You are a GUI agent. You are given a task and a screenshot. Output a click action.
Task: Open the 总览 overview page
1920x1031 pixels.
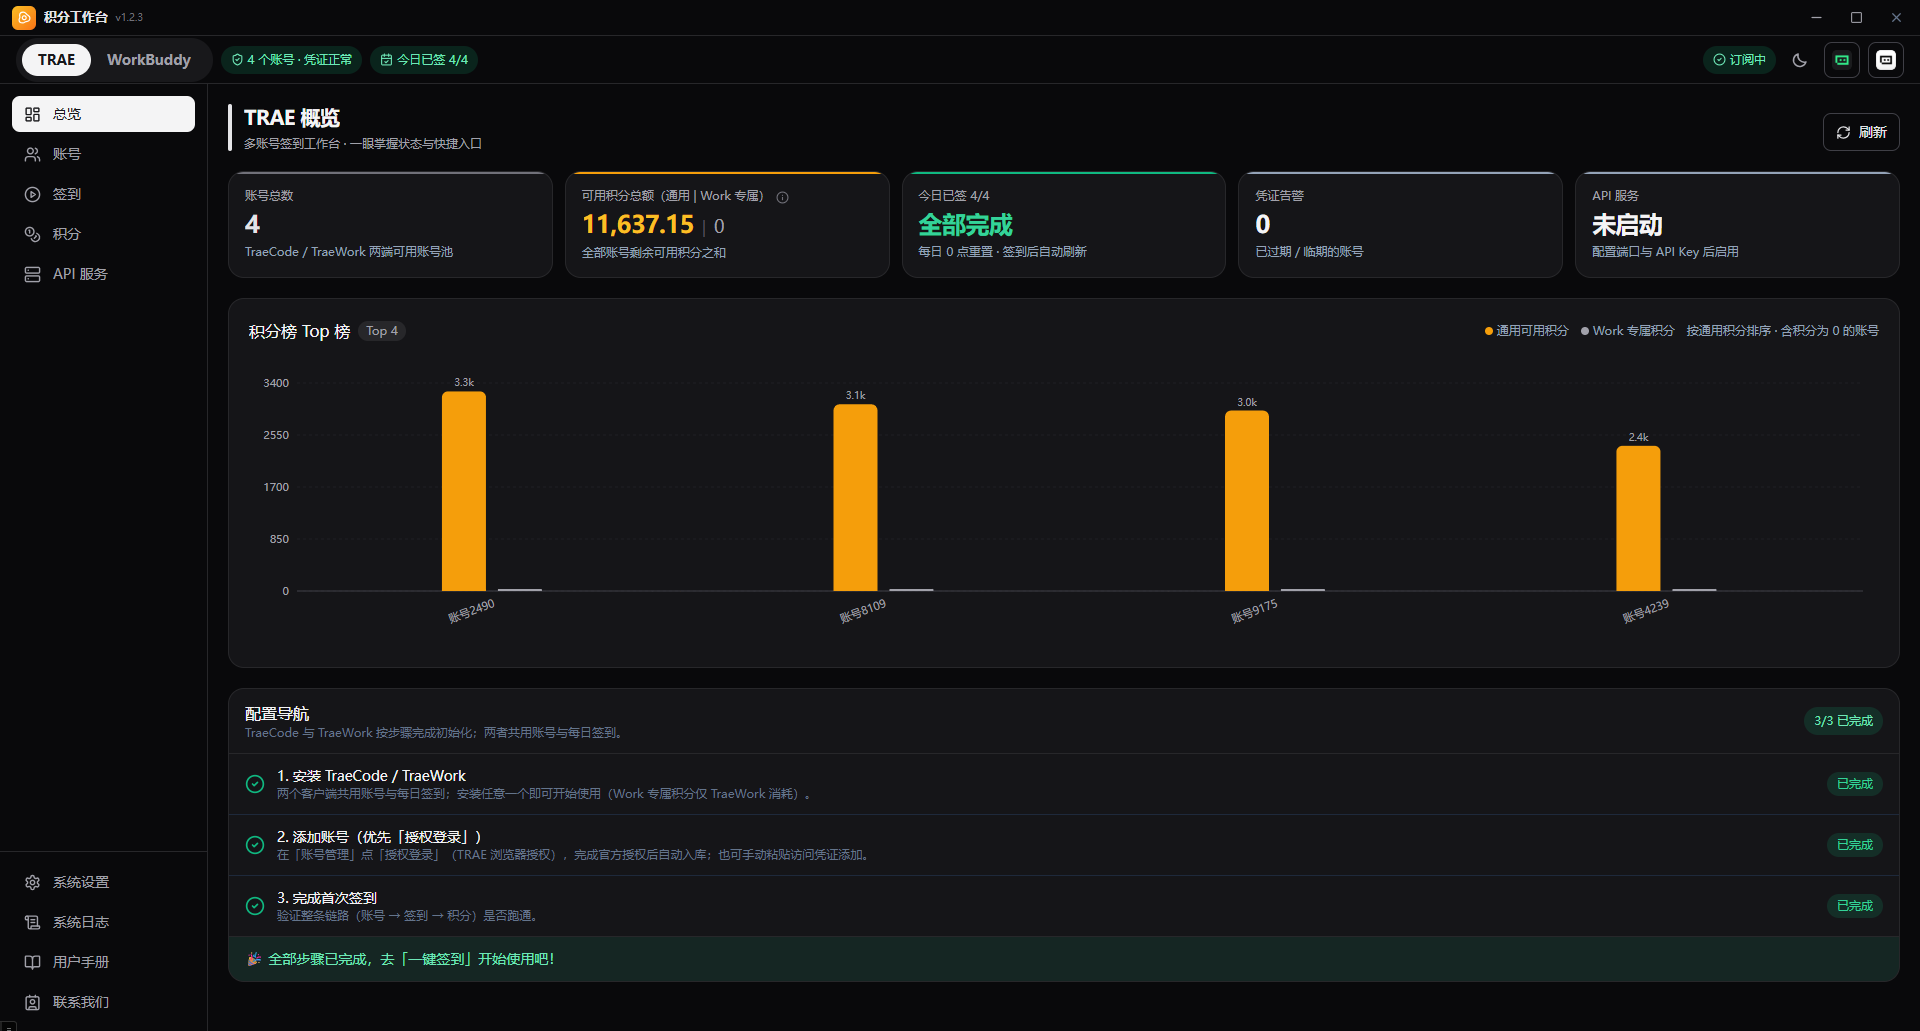click(x=103, y=114)
